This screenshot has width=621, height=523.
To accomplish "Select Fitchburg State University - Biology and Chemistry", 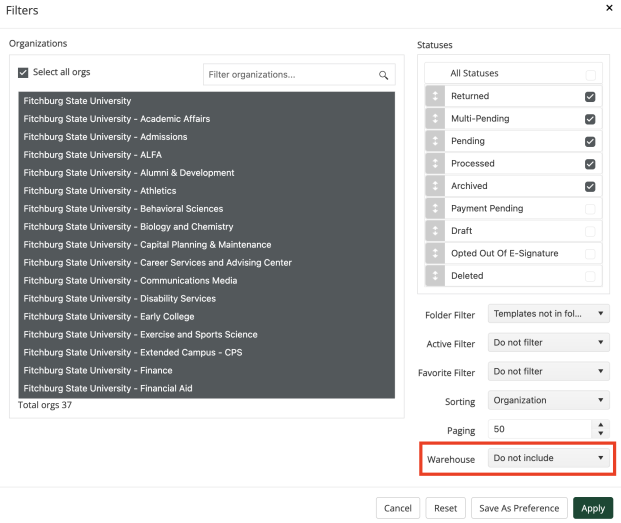I will 206,227.
